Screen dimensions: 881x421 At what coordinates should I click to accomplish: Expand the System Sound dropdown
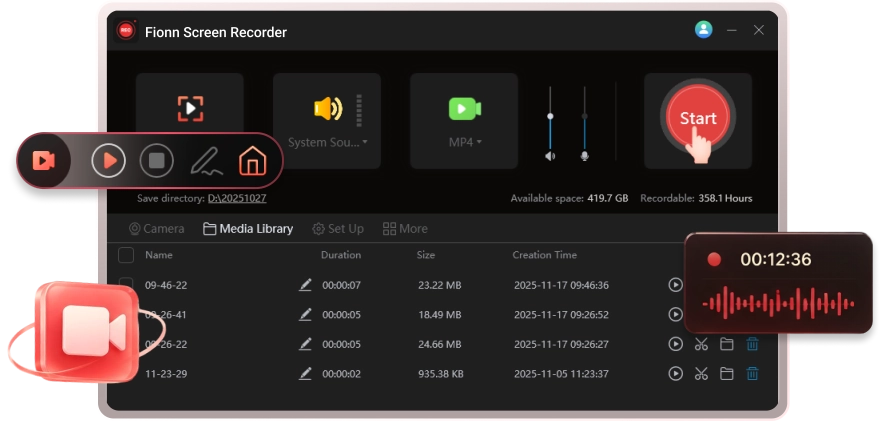tap(328, 143)
